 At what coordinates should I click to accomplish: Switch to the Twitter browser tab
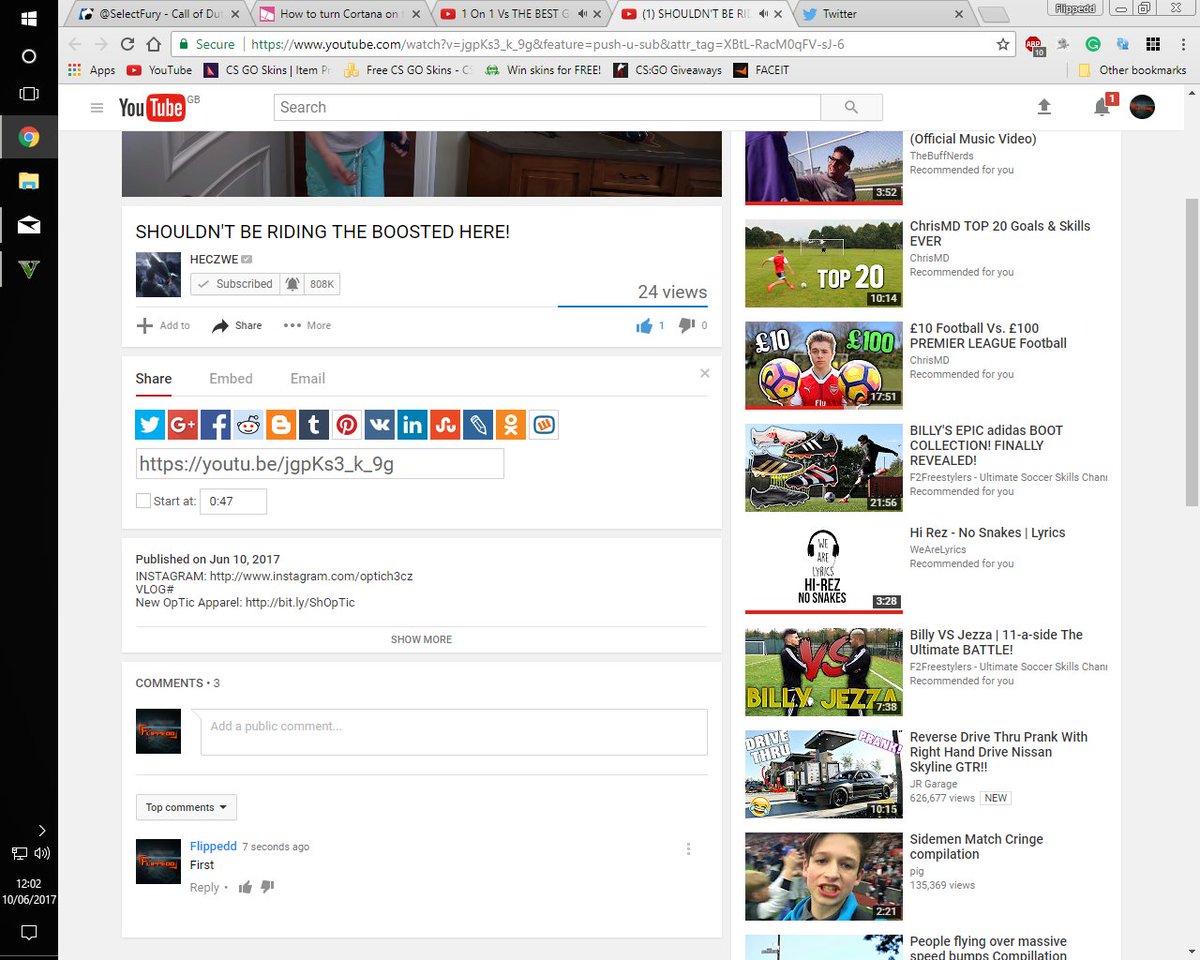coord(880,14)
